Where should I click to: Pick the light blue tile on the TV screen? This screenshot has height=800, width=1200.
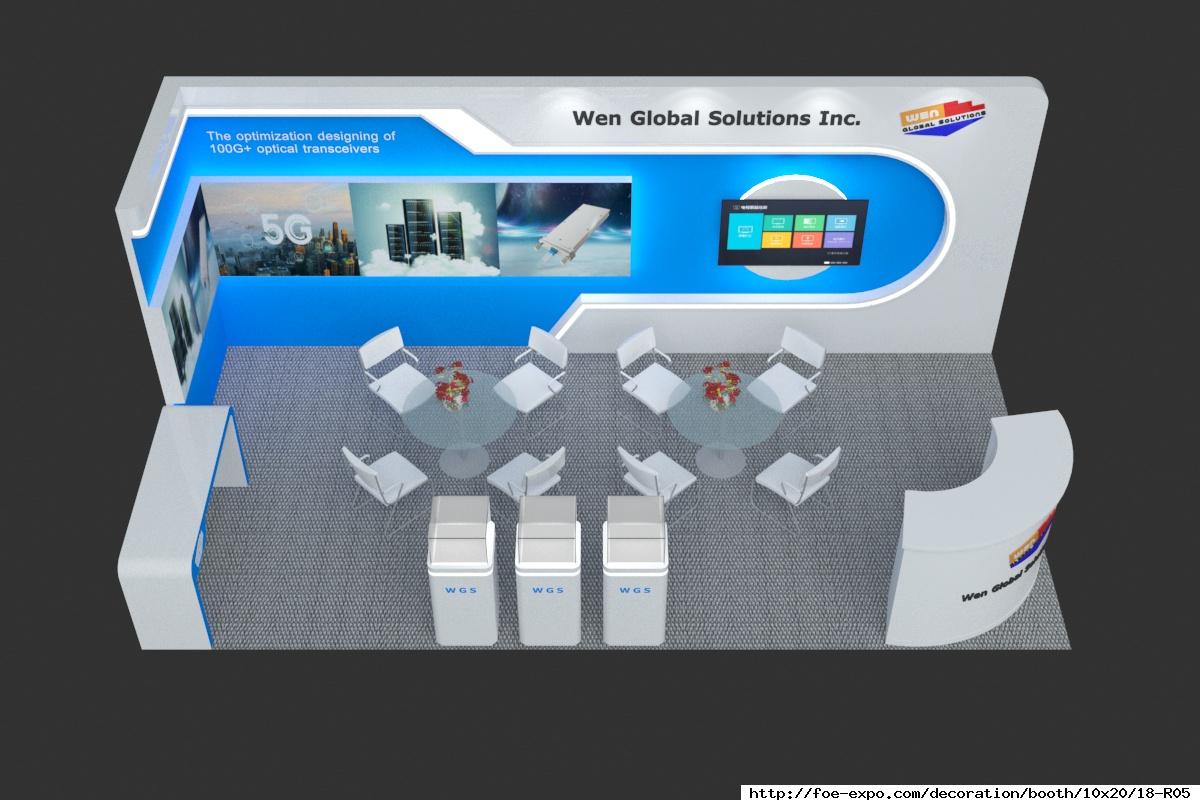tap(841, 222)
